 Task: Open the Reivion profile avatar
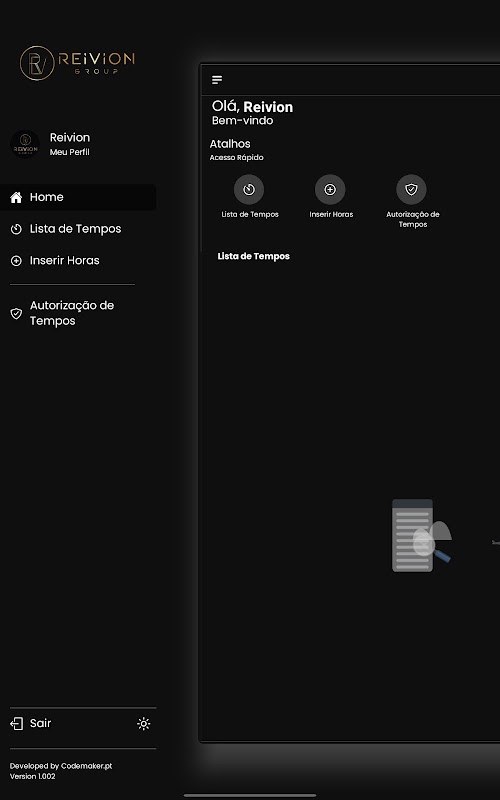click(x=25, y=144)
